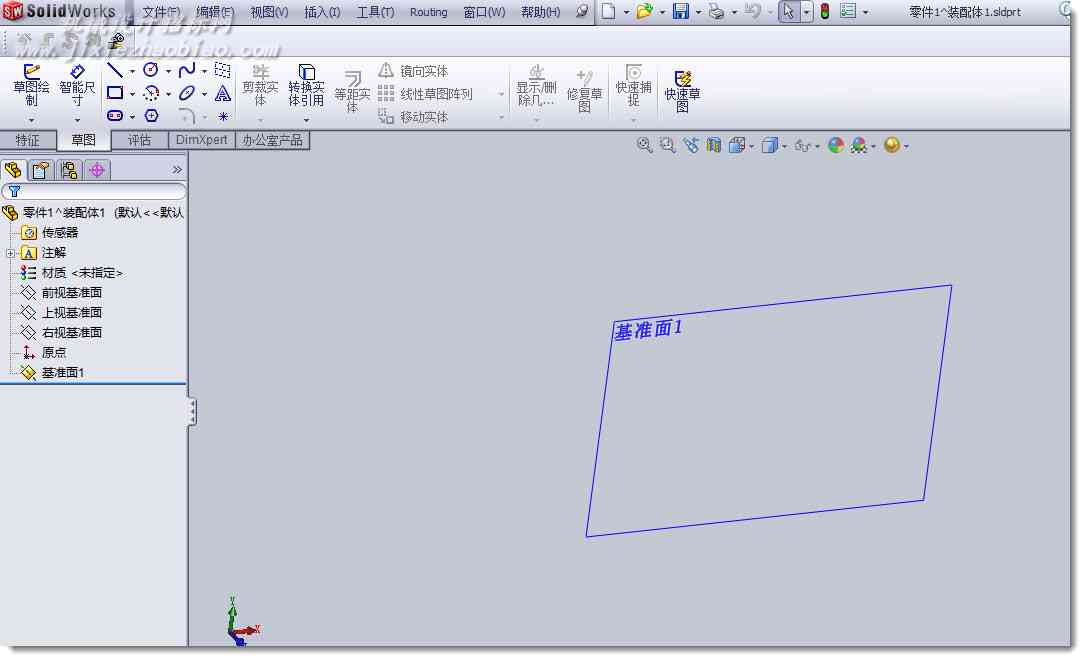The width and height of the screenshot is (1085, 661).
Task: Click Undo icon in top toolbar
Action: pos(753,11)
